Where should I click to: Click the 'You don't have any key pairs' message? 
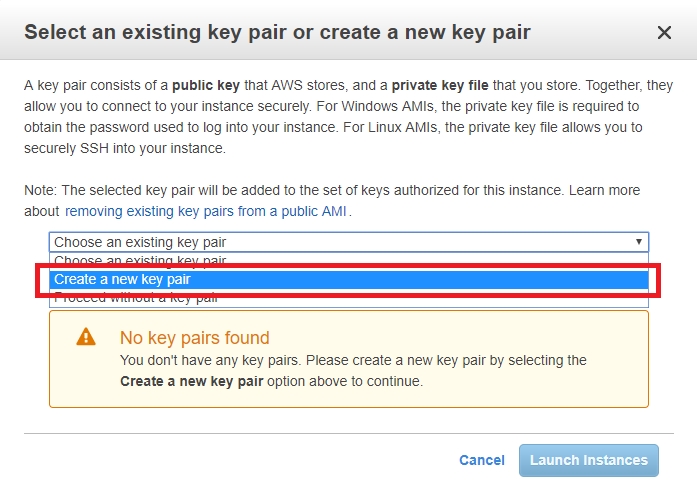[353, 371]
